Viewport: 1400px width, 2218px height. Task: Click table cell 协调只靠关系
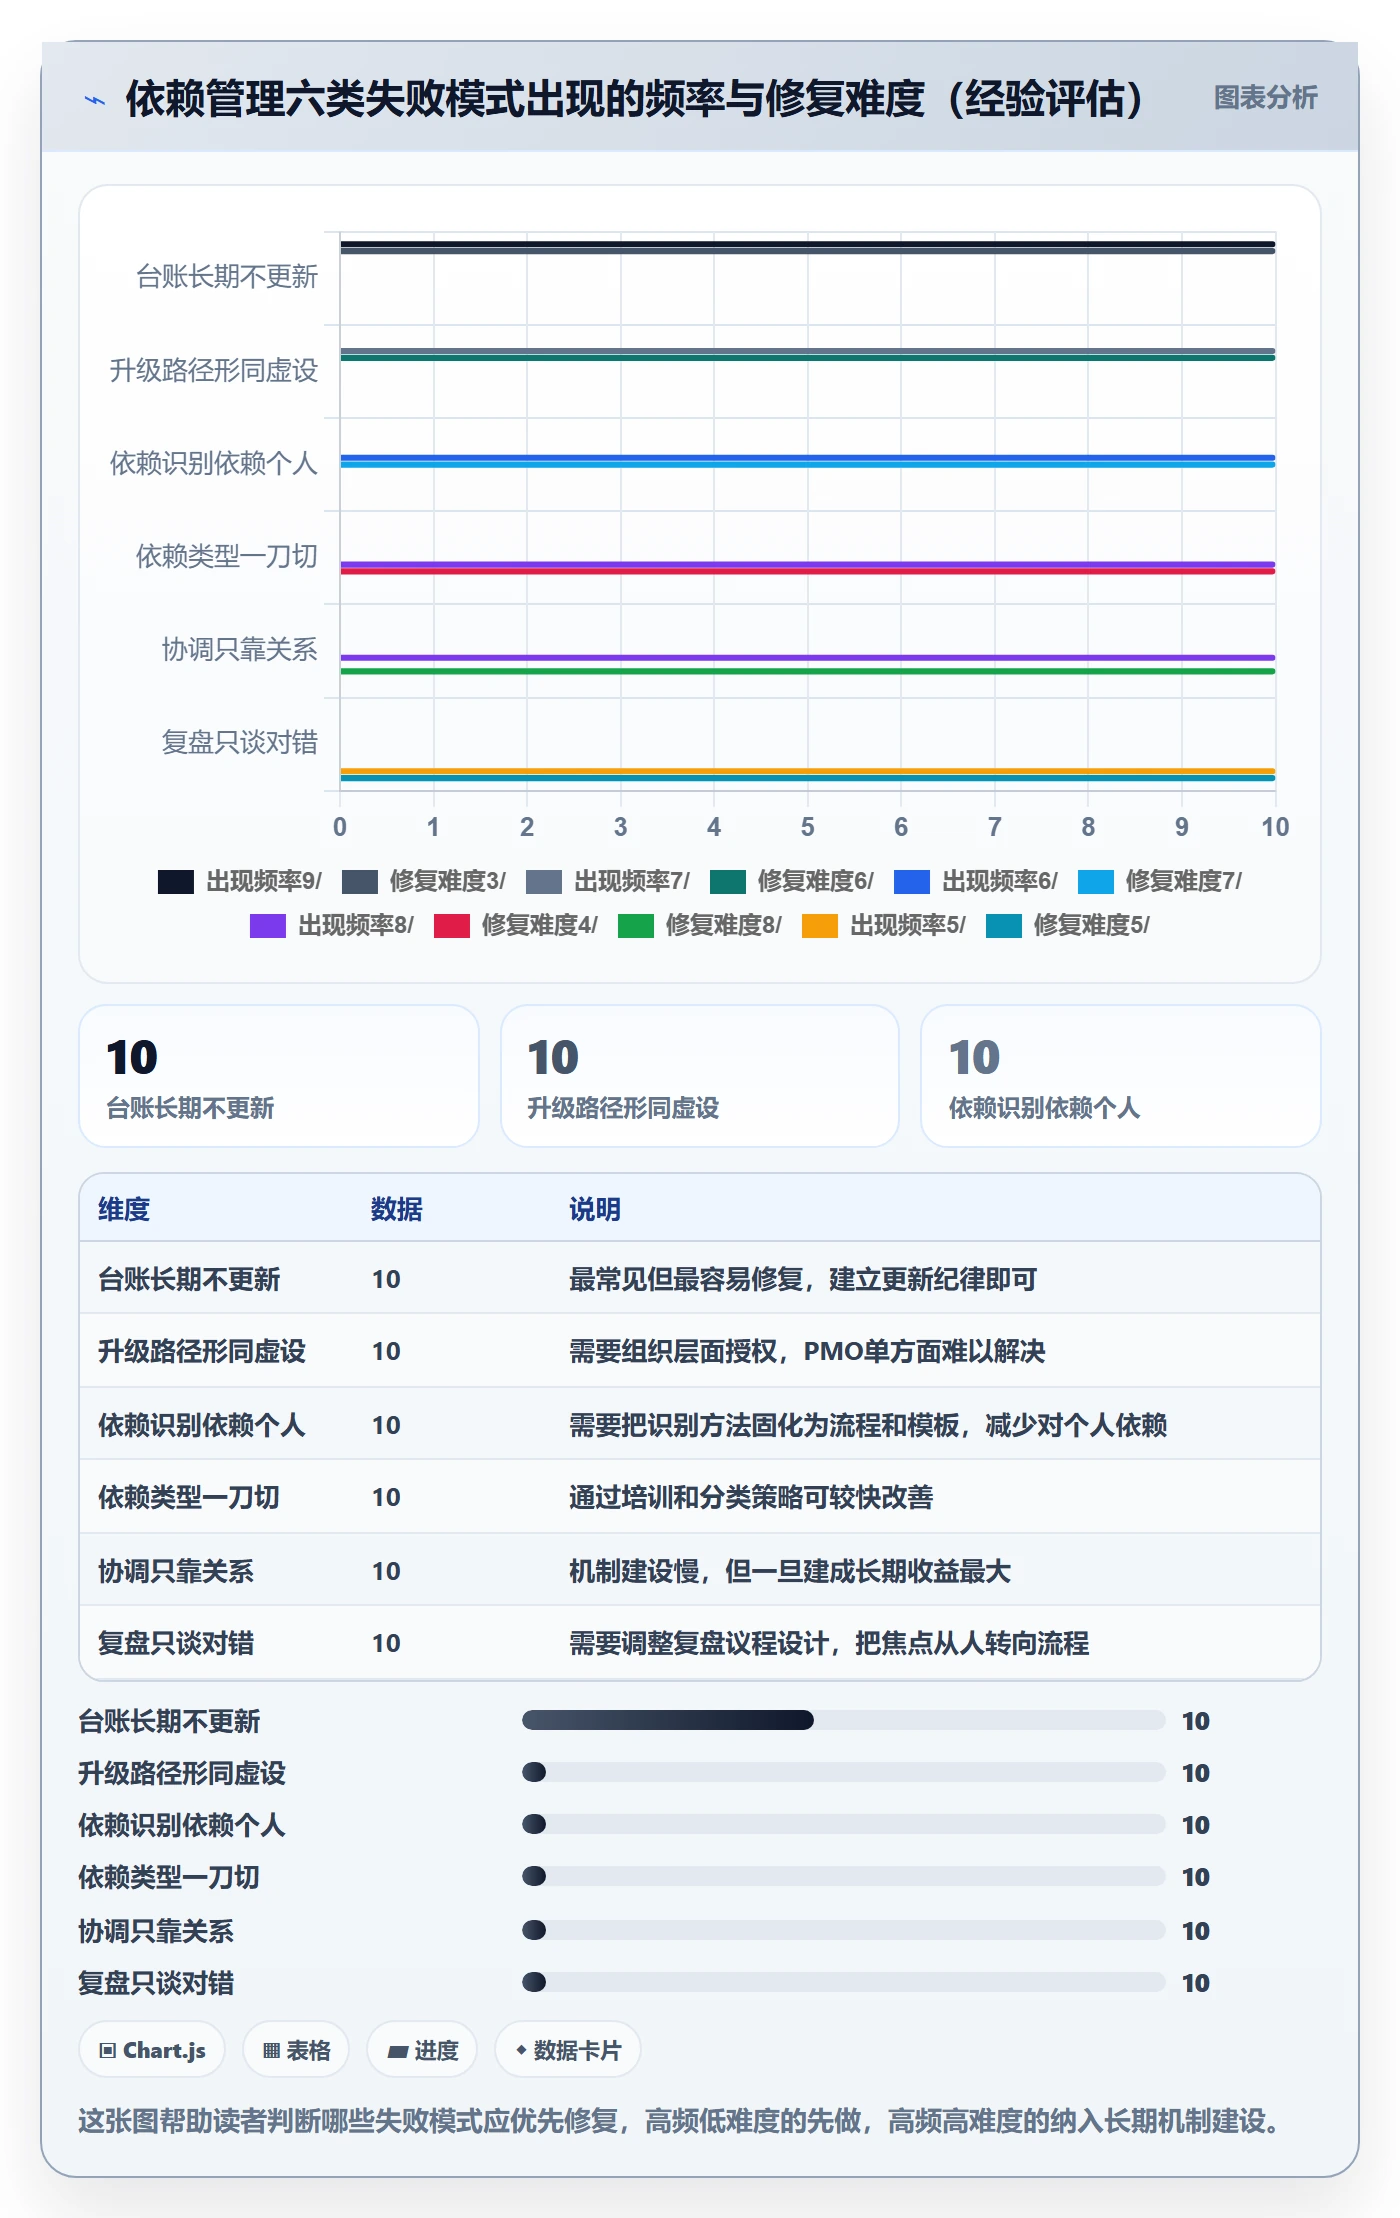(176, 1571)
